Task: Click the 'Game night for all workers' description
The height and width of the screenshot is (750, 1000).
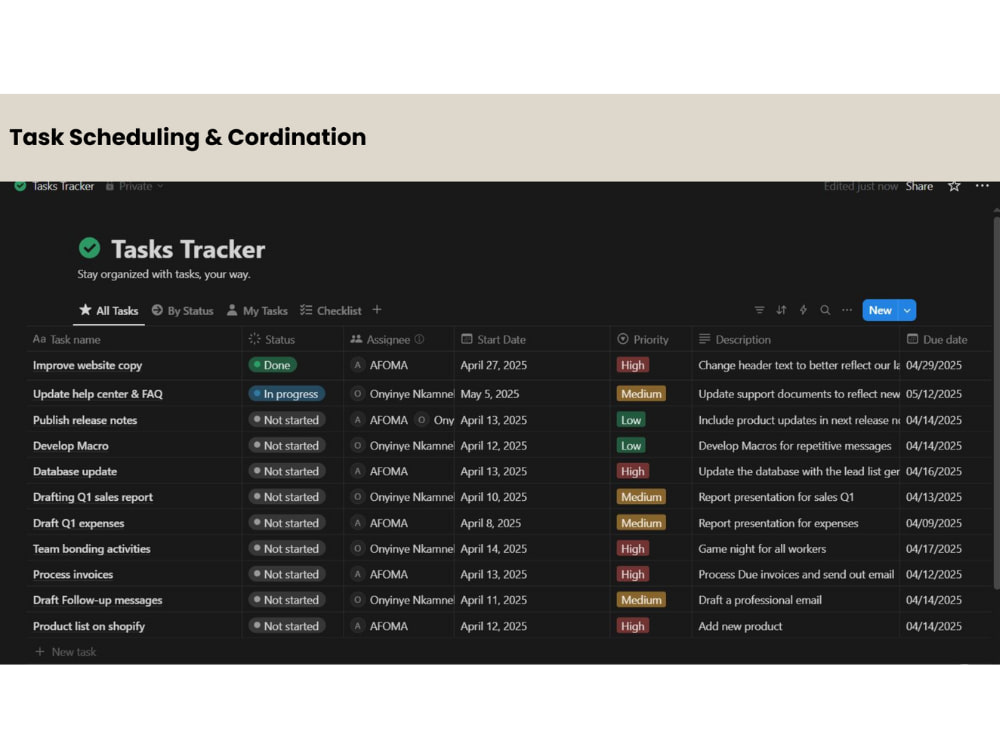Action: coord(762,548)
